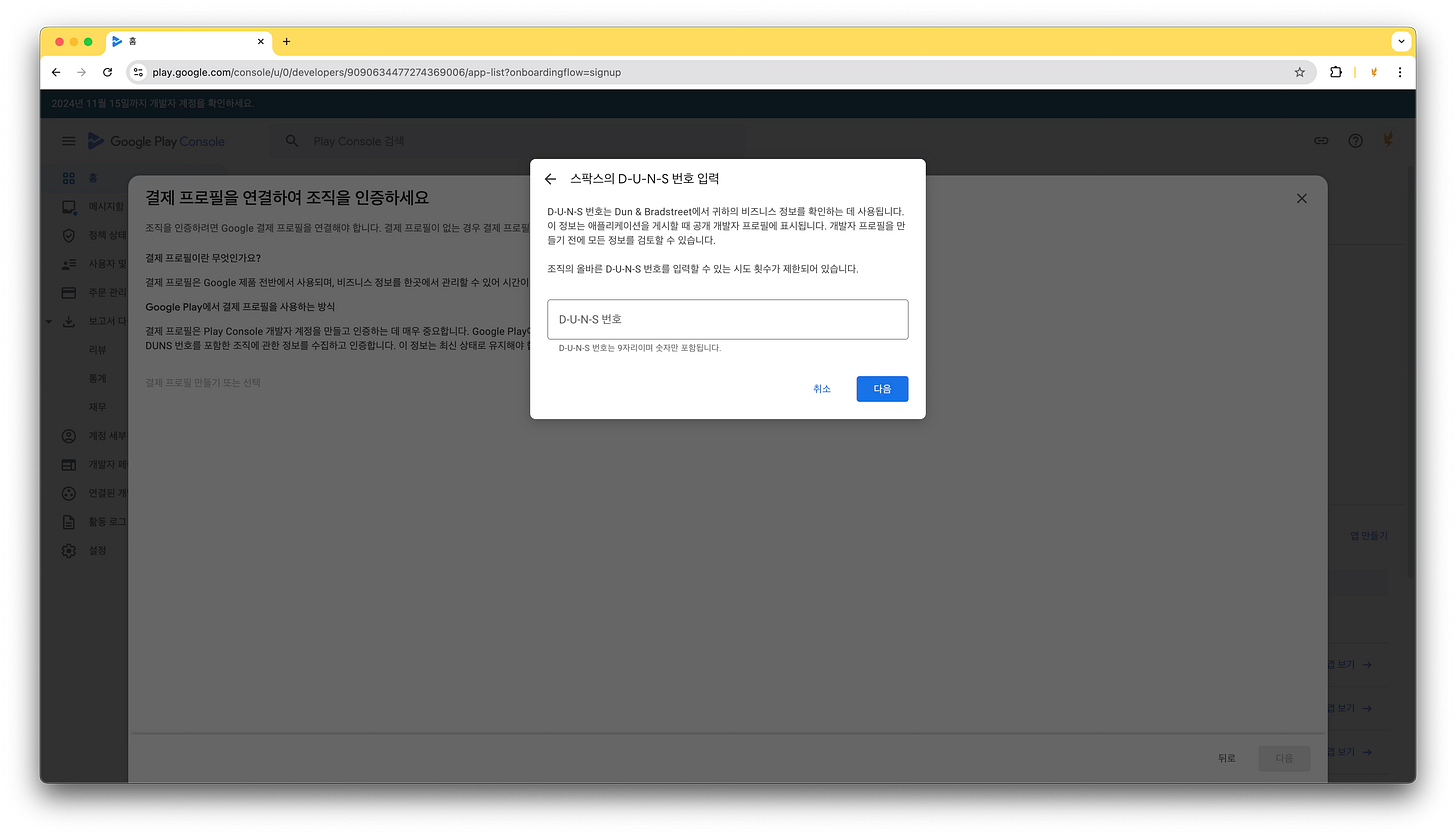Click the browser forward arrow
The image size is (1456, 836).
coord(82,72)
